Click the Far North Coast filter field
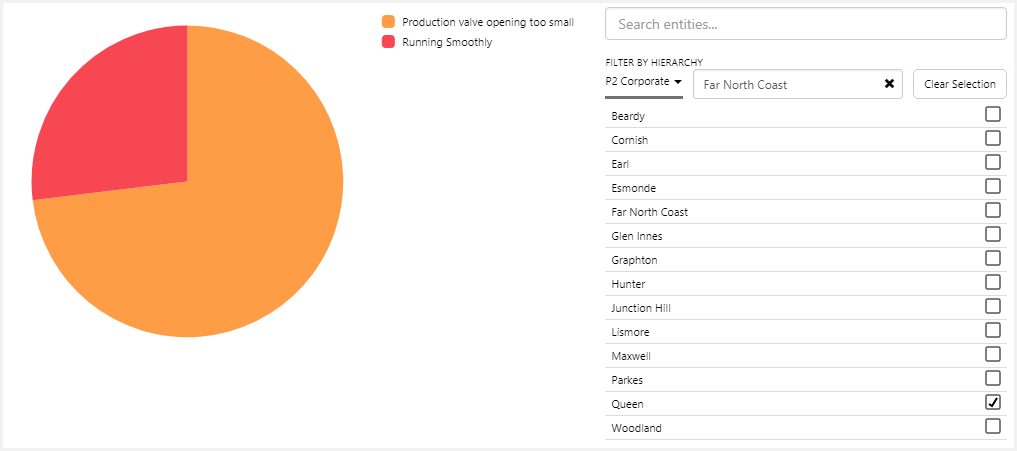Screen dimensions: 1017x451 pyautogui.click(x=785, y=84)
